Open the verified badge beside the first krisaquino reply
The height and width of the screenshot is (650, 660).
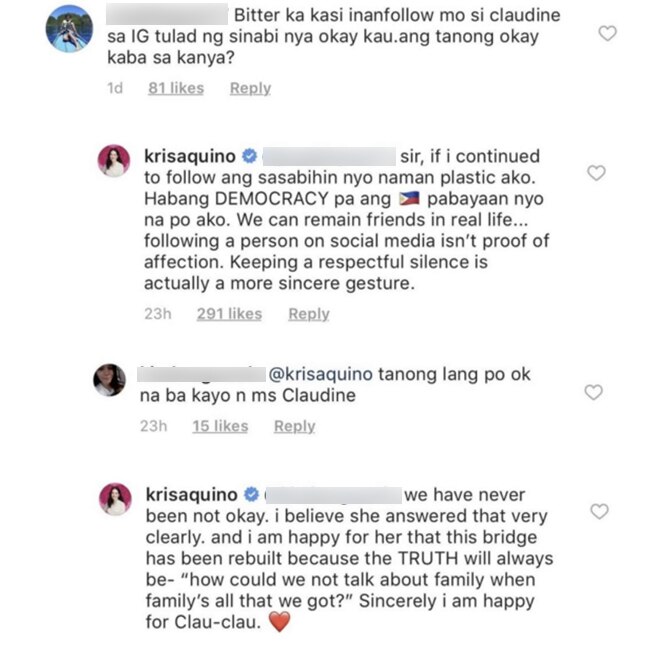pyautogui.click(x=250, y=156)
